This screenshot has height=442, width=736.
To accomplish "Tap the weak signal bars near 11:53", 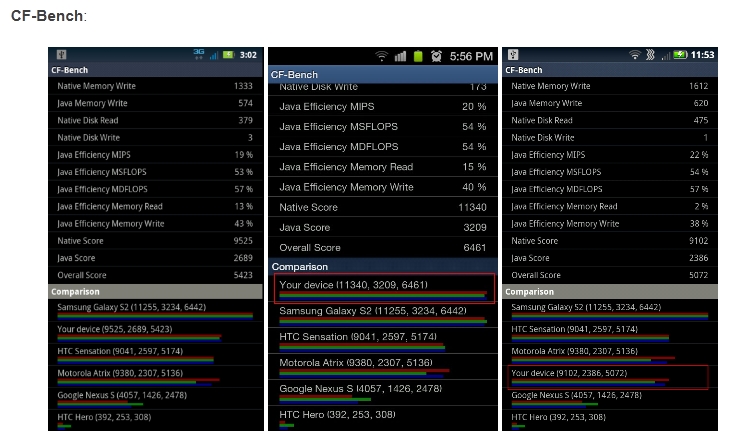I will [666, 56].
